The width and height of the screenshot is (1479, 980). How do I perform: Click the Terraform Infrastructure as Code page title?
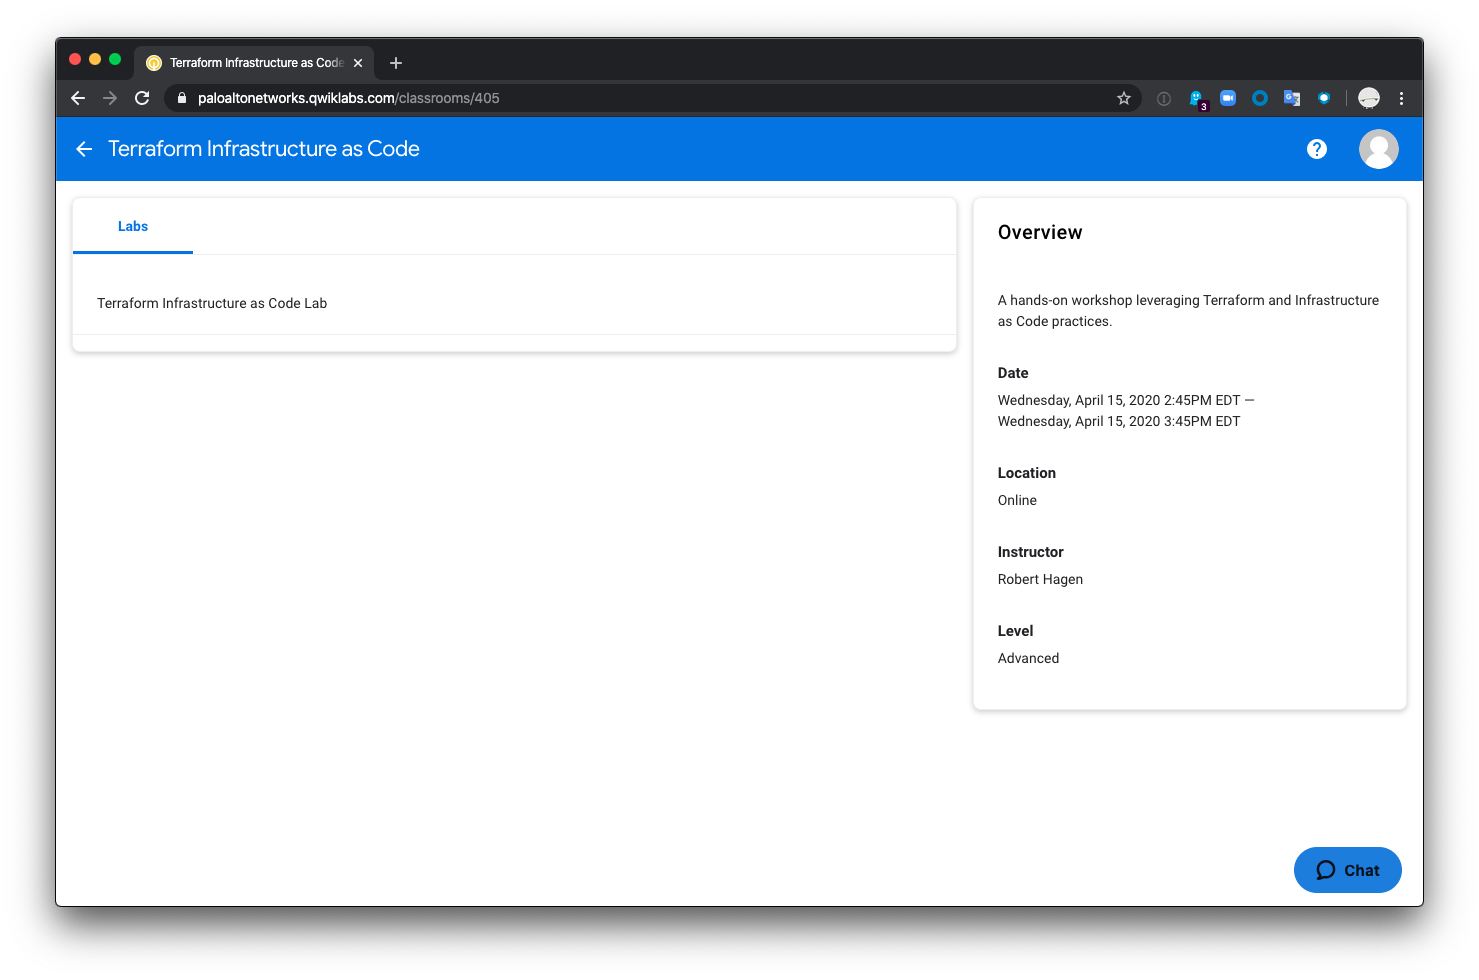(x=264, y=149)
